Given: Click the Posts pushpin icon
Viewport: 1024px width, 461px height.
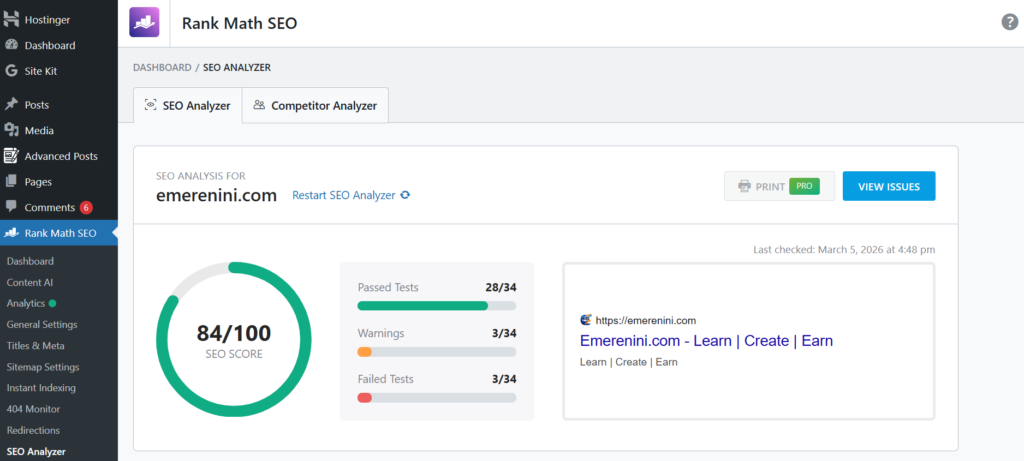Looking at the screenshot, I should [10, 104].
